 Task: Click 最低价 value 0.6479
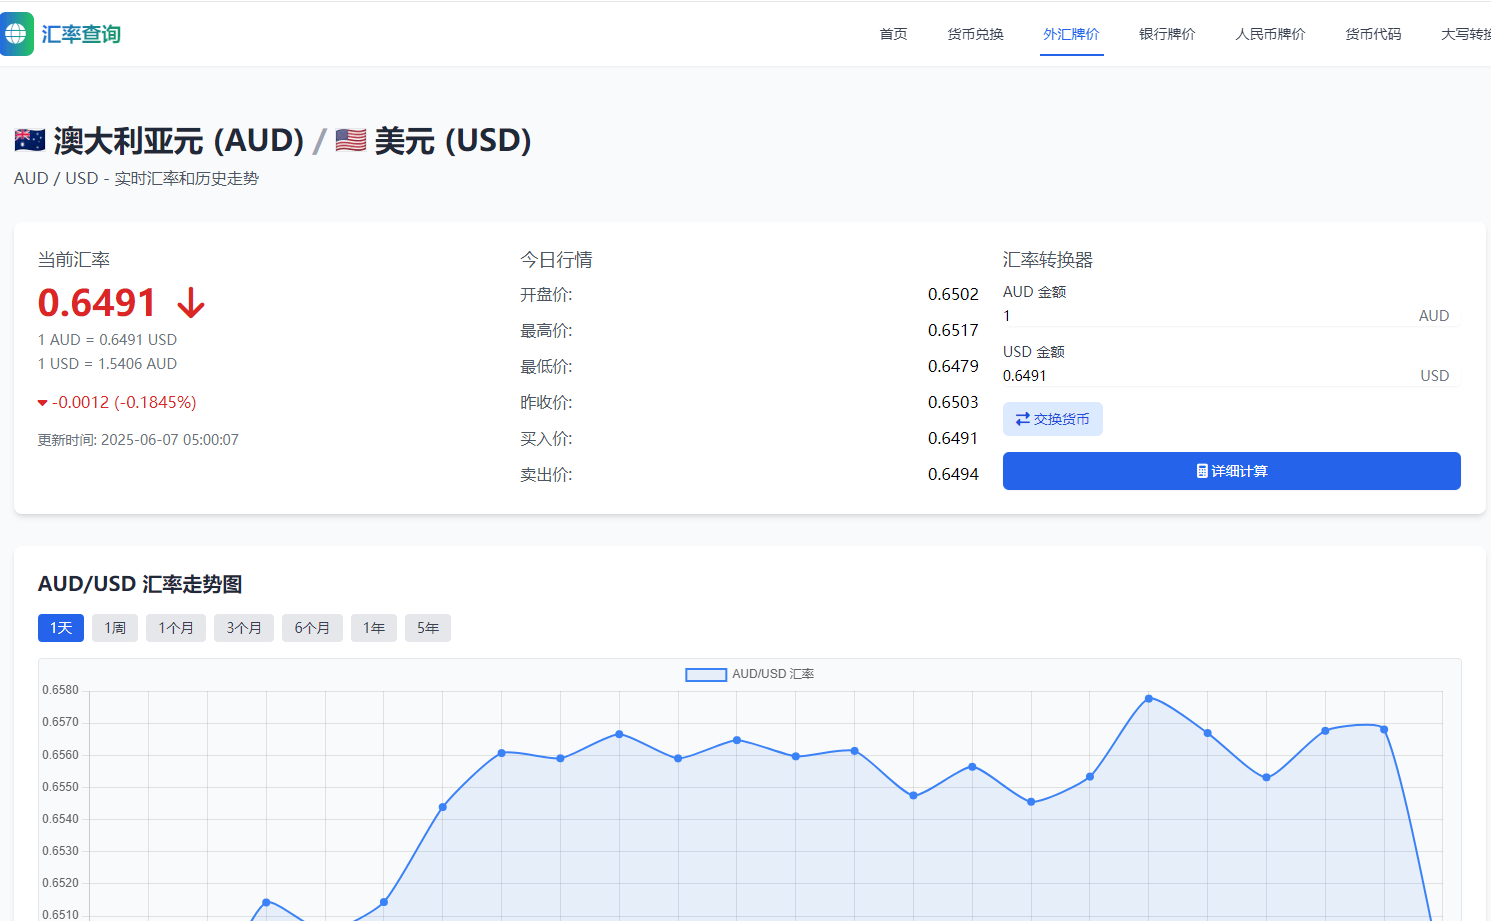[953, 366]
